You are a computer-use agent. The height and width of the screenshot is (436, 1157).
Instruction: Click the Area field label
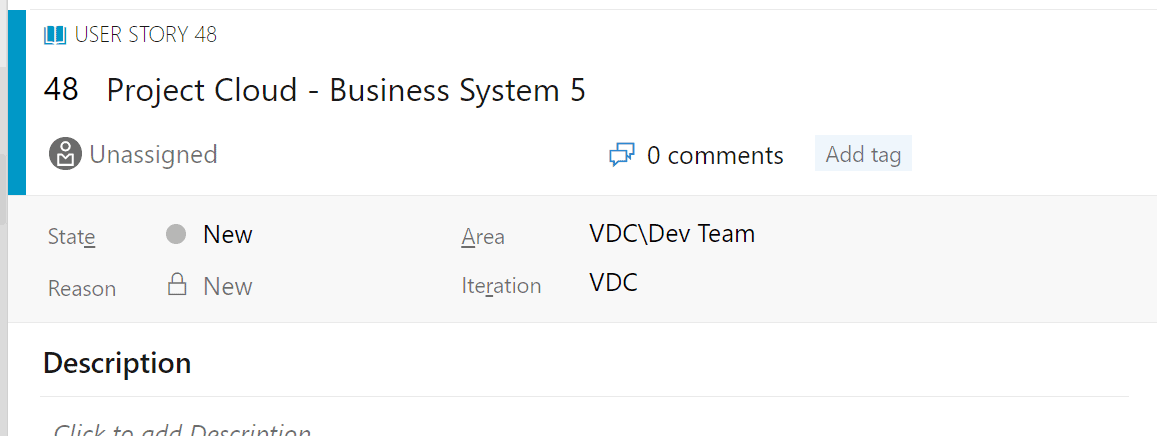pos(483,237)
